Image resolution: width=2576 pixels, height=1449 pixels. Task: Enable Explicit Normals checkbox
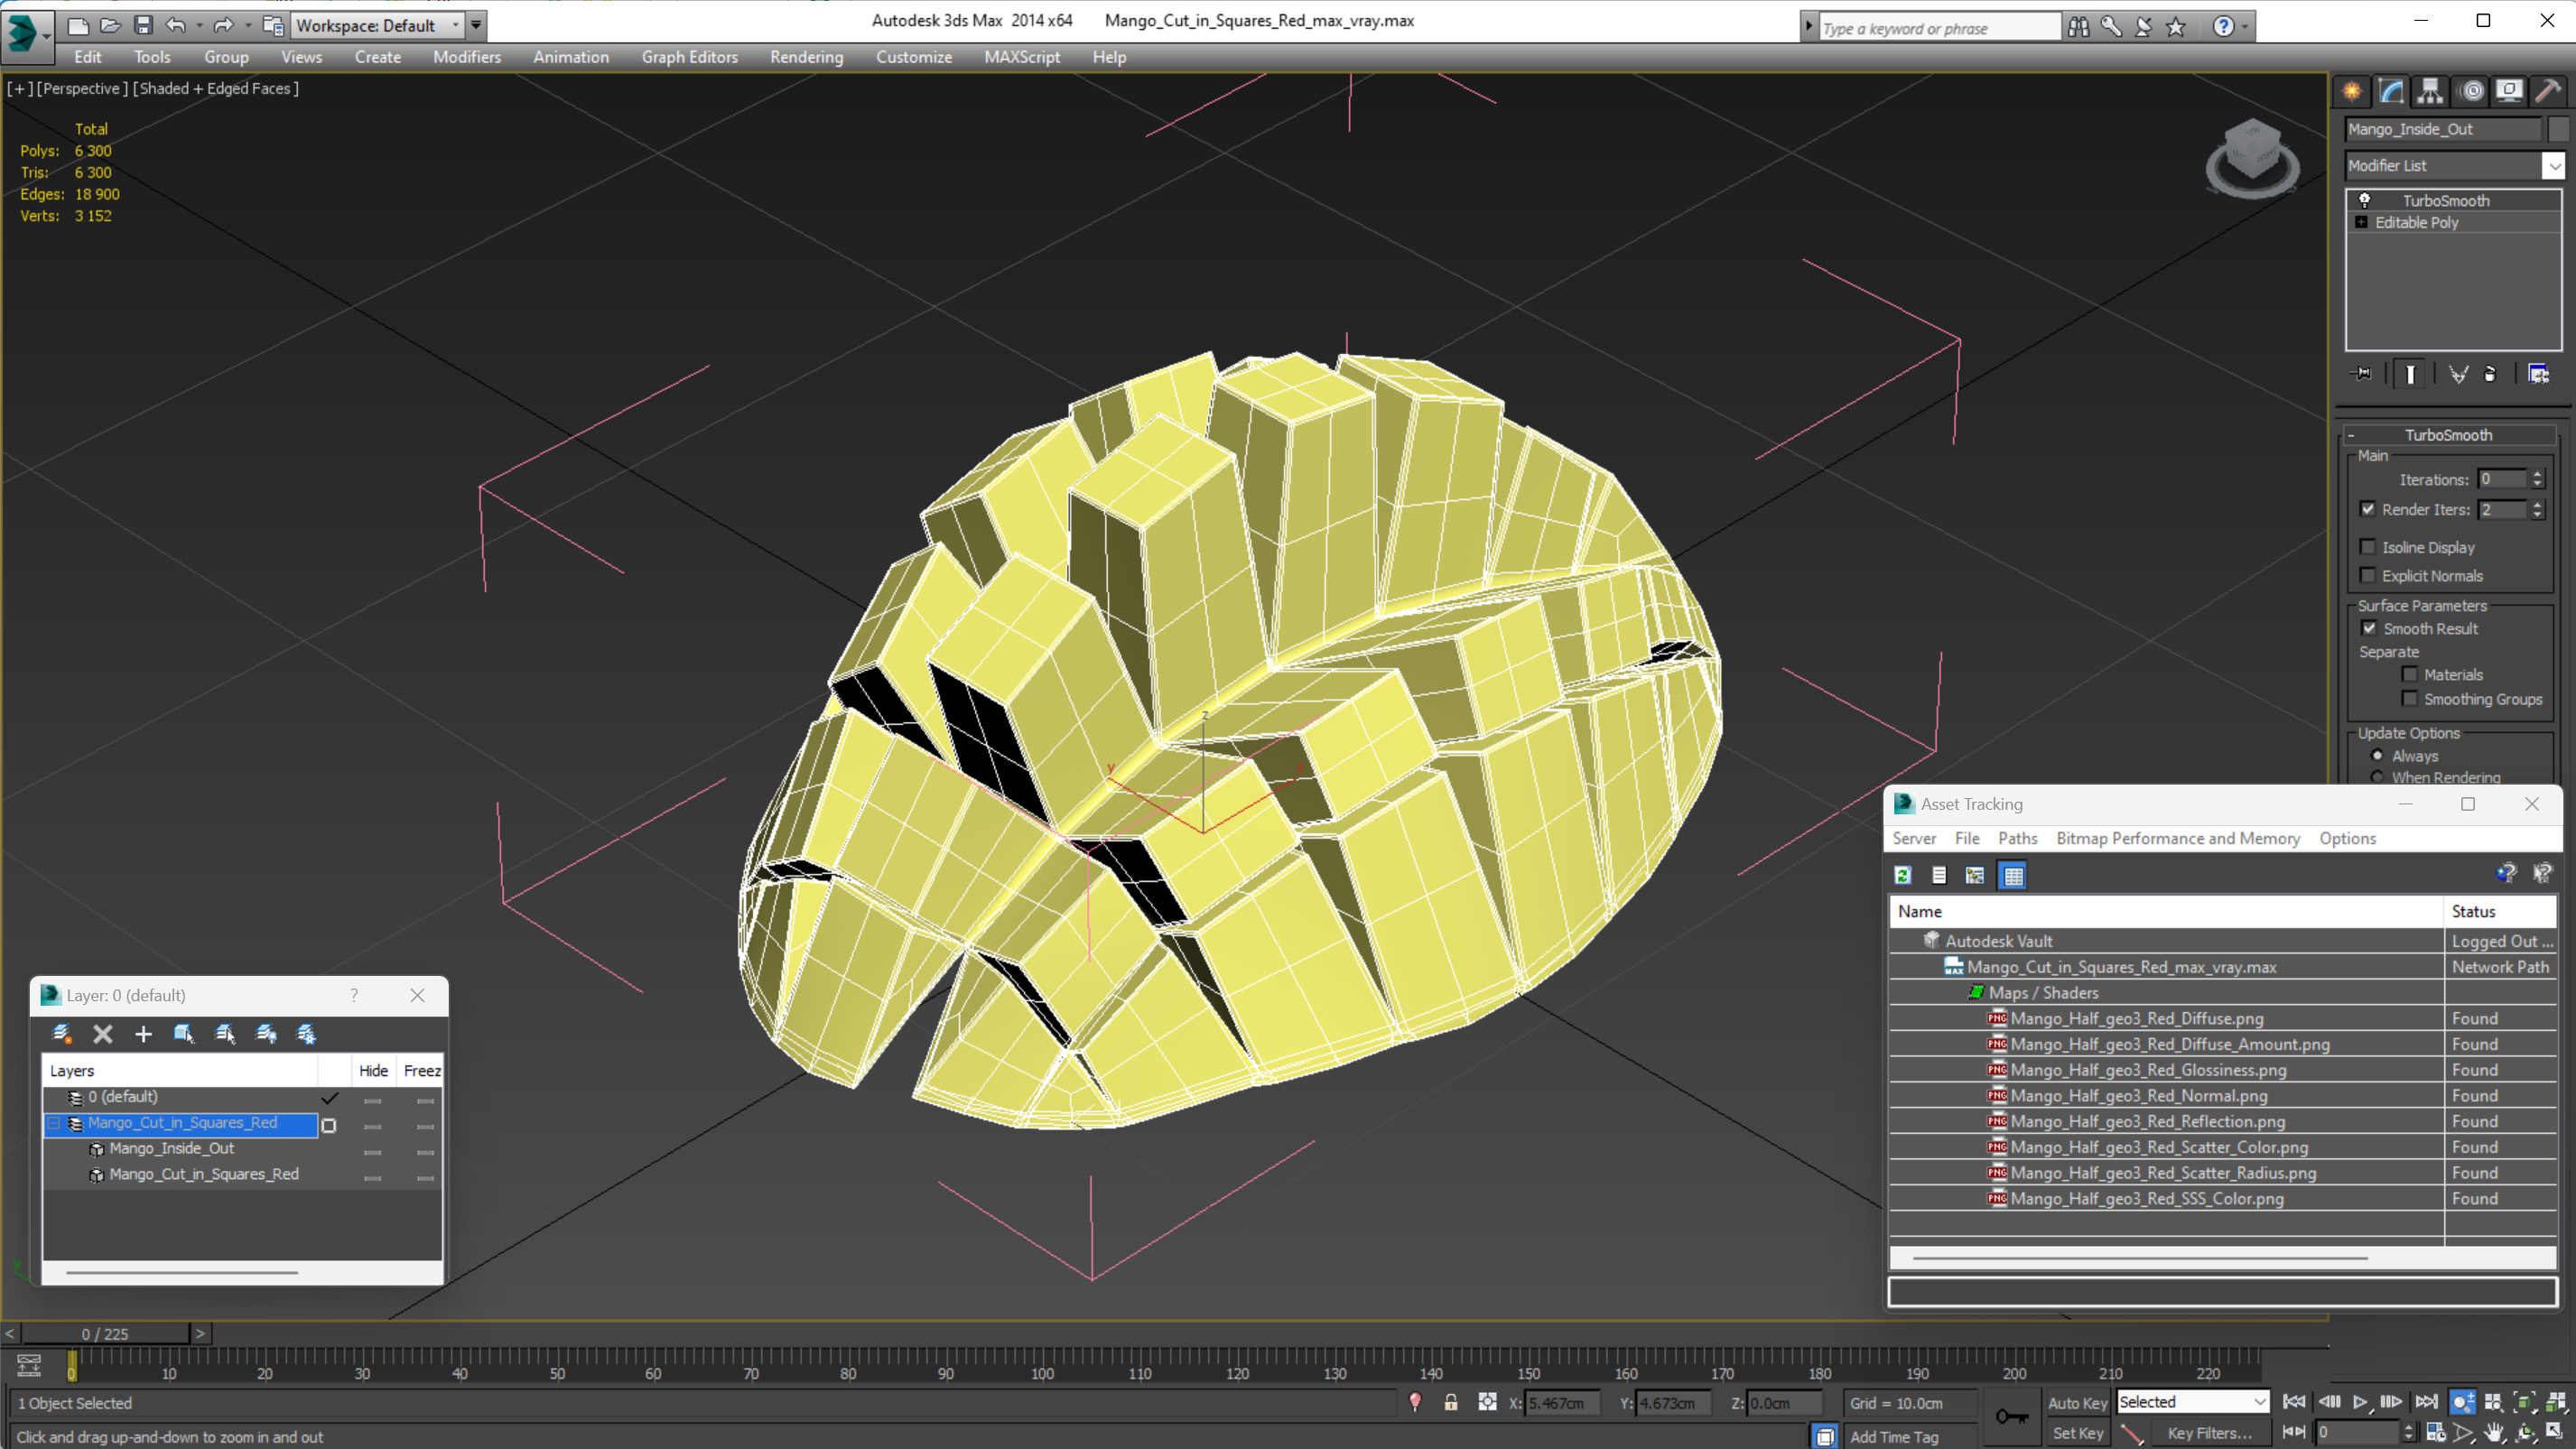pyautogui.click(x=2368, y=575)
